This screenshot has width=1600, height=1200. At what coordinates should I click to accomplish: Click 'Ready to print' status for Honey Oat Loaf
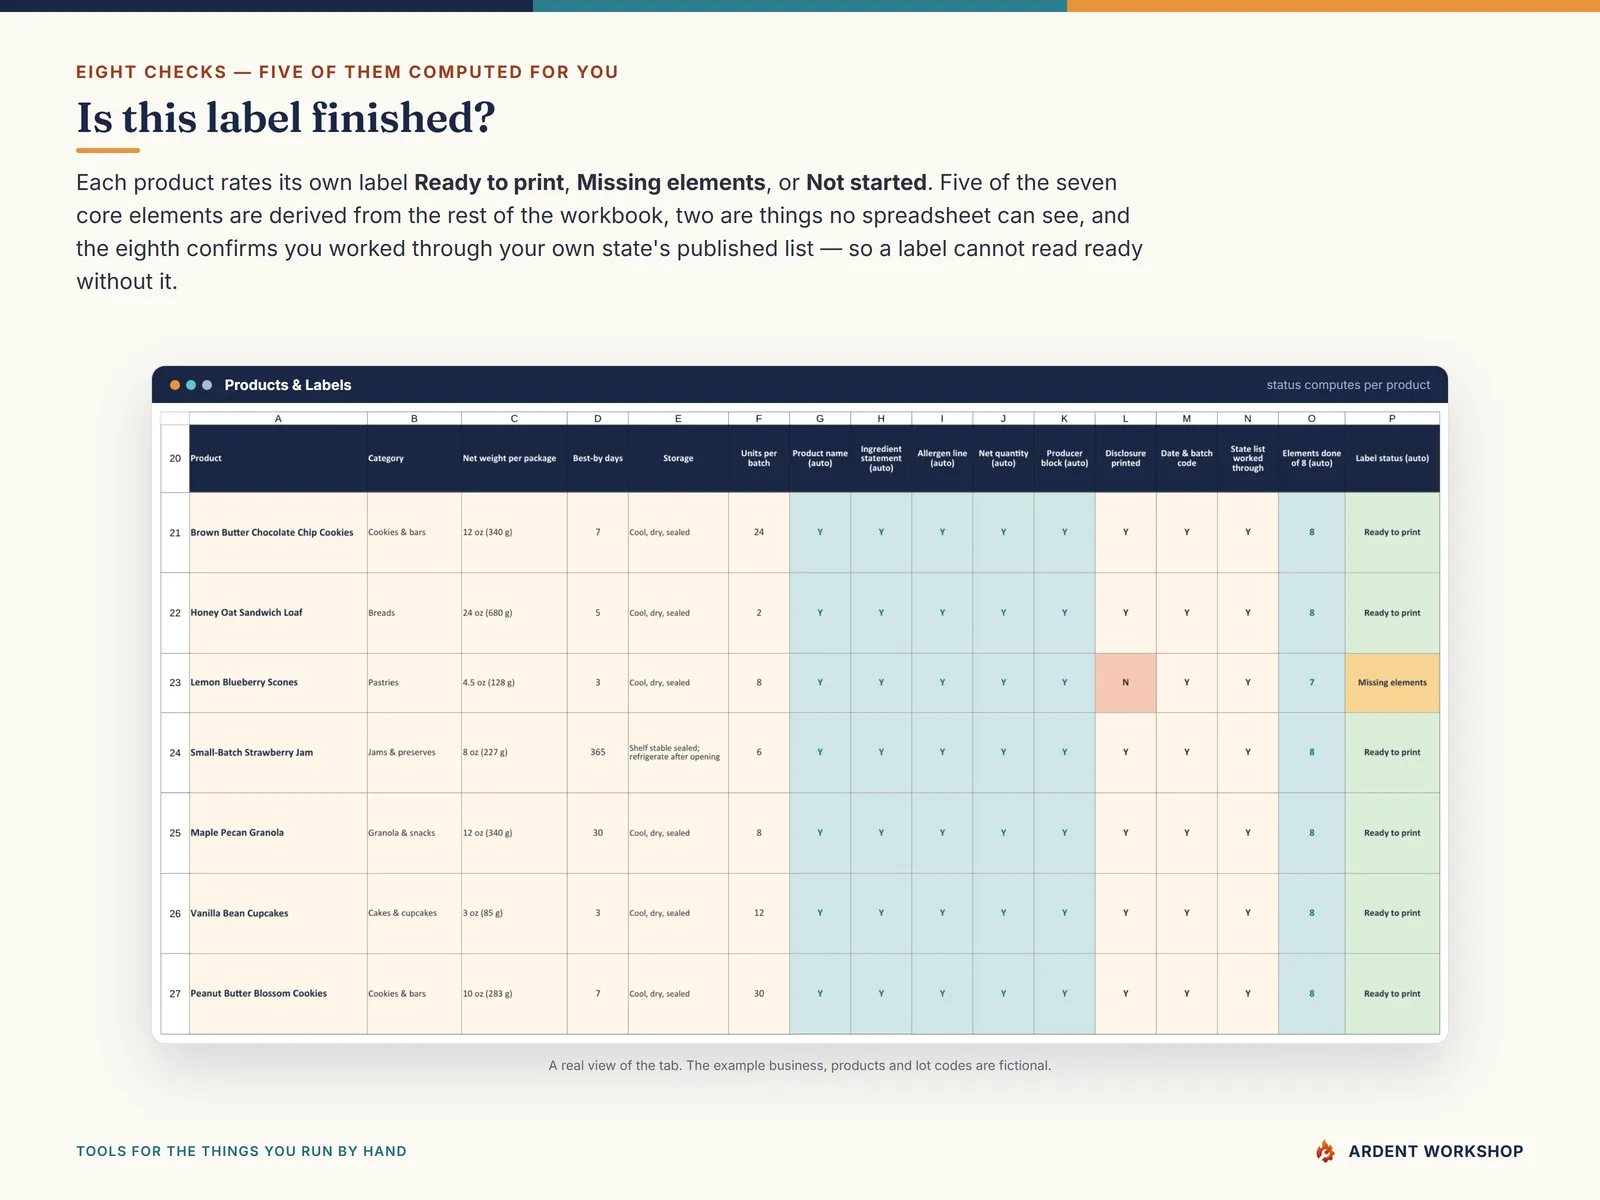pyautogui.click(x=1392, y=613)
